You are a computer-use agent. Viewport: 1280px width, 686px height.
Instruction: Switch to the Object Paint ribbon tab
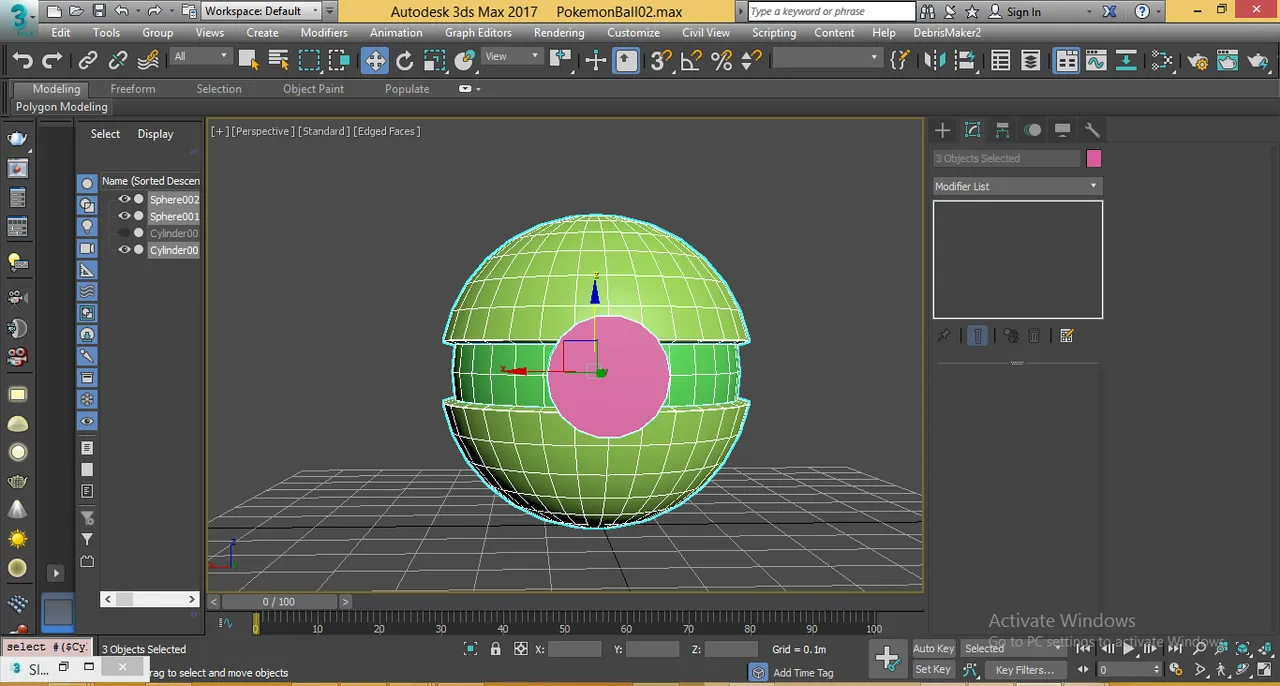pyautogui.click(x=313, y=89)
